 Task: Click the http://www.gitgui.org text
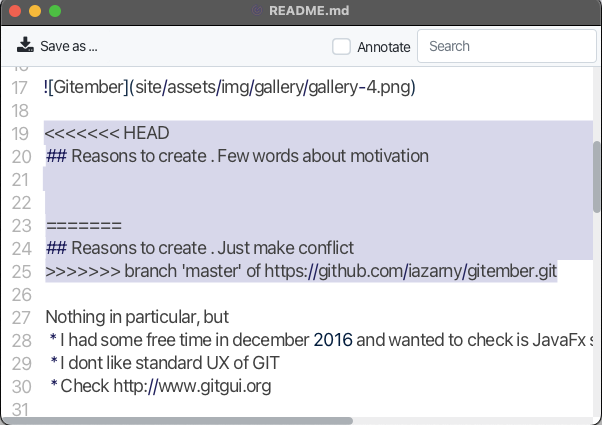[x=192, y=386]
